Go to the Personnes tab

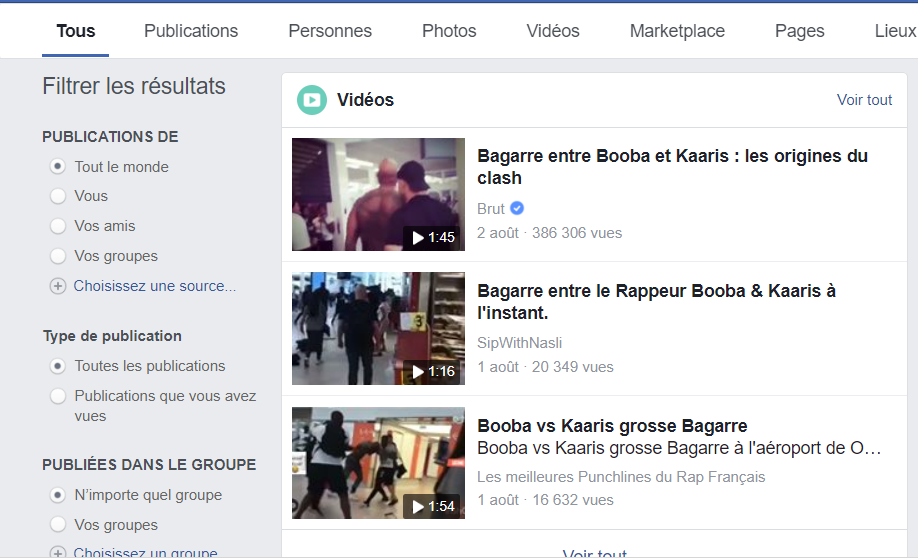330,31
